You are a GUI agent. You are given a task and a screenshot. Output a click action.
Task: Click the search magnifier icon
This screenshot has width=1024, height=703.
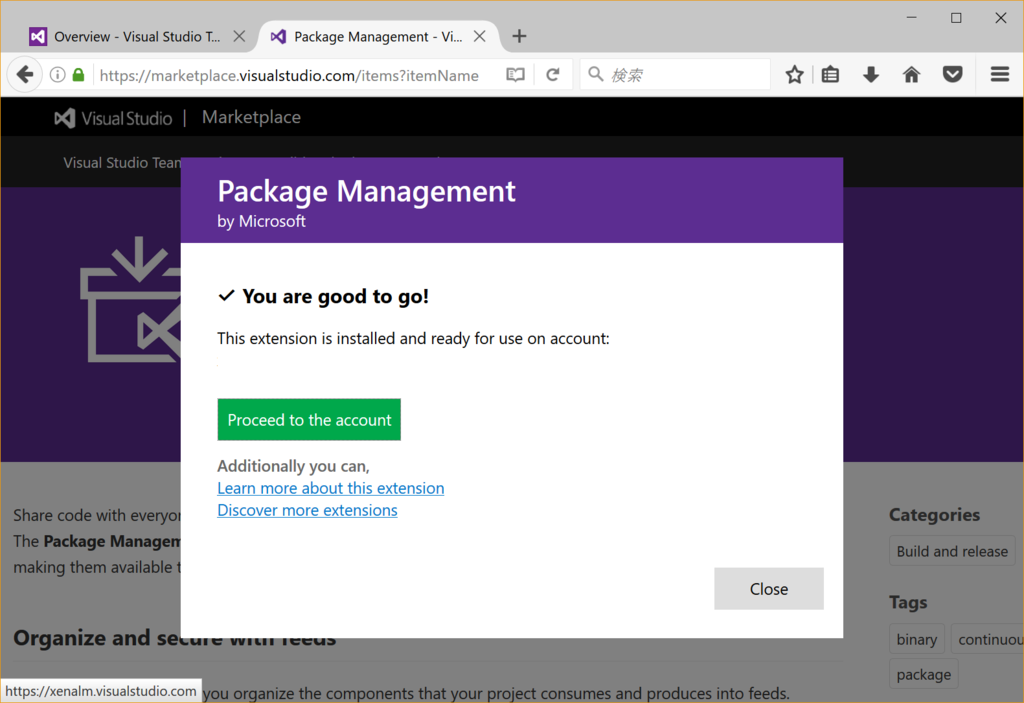pos(595,74)
